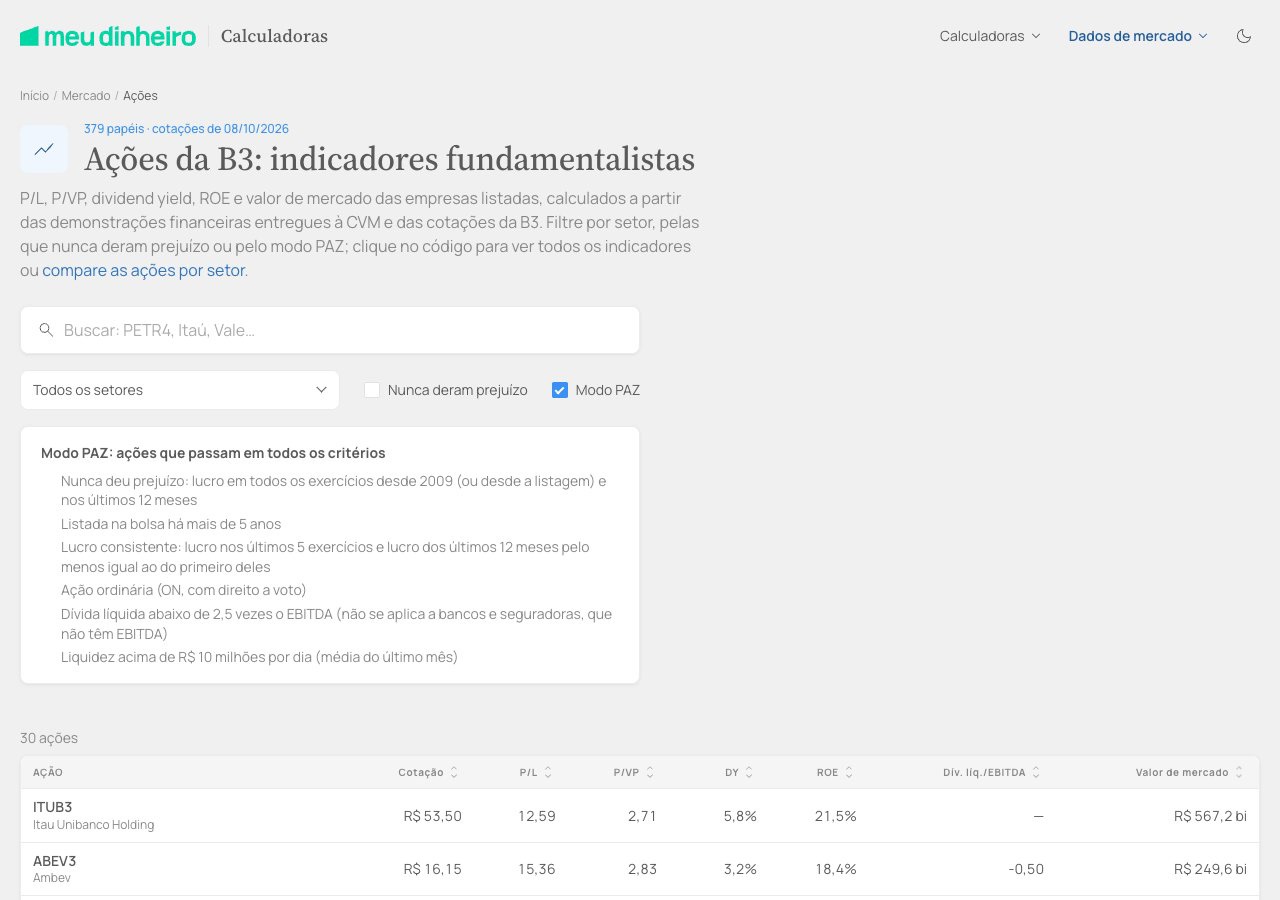Click the AÇÃO column header
Viewport: 1280px width, 900px height.
pos(48,772)
